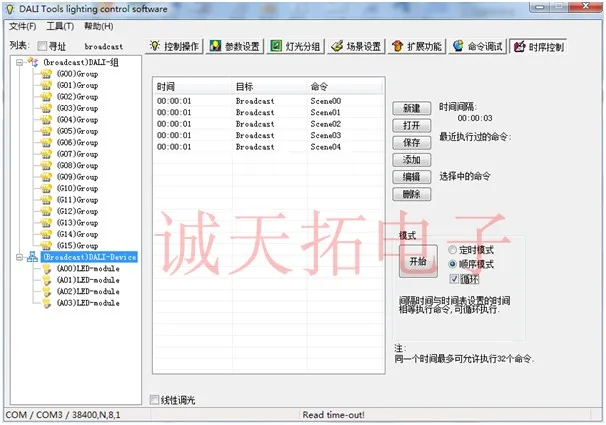Click the DALI-组 root group icon
606x425 pixels.
coord(32,62)
